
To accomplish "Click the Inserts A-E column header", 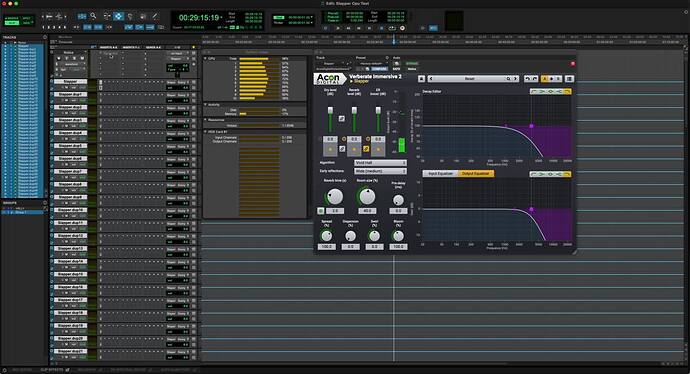I will pyautogui.click(x=108, y=48).
